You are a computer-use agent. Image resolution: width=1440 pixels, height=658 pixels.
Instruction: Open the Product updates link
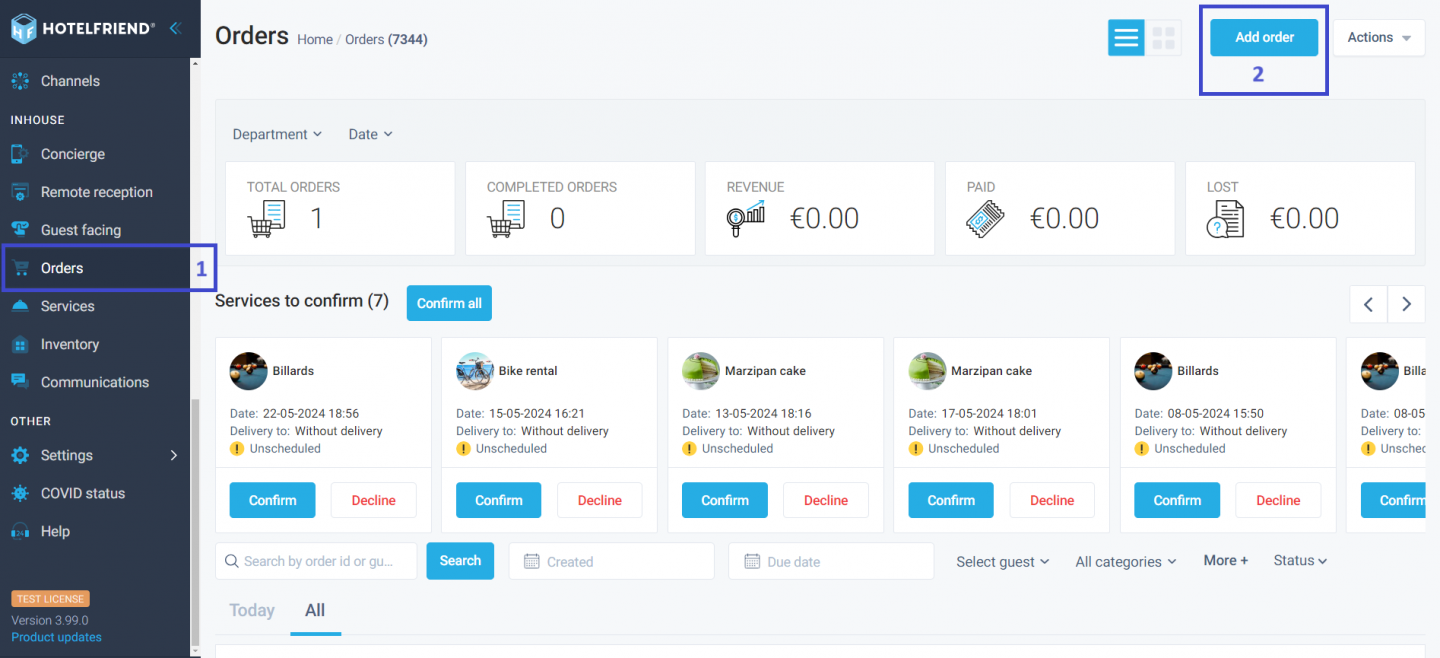pyautogui.click(x=56, y=637)
